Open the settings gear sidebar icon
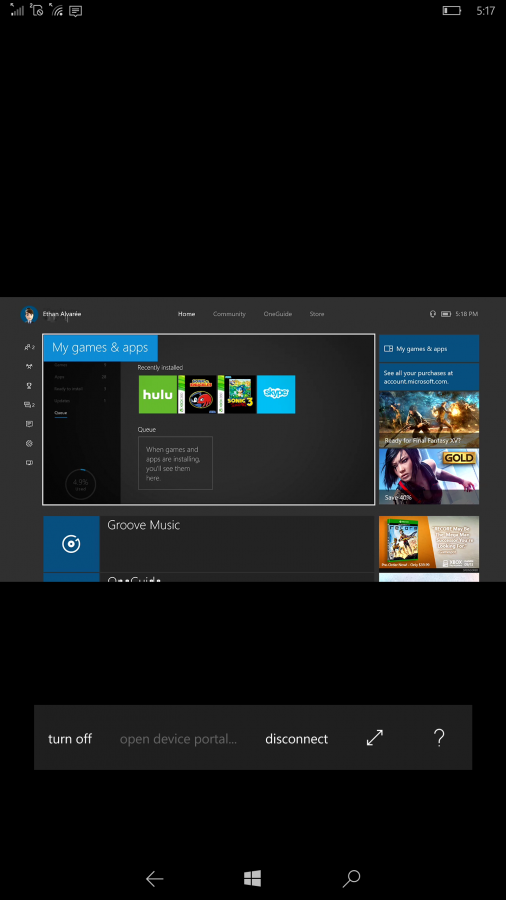 click(x=29, y=443)
